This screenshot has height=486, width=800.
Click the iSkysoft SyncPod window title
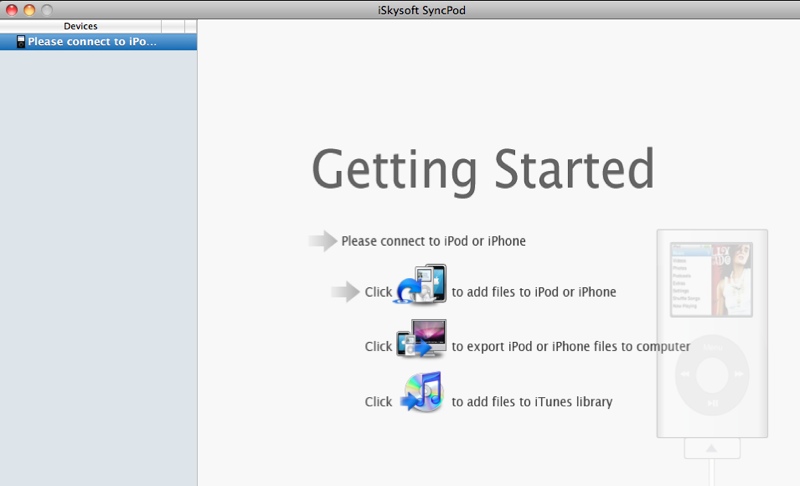pos(421,10)
